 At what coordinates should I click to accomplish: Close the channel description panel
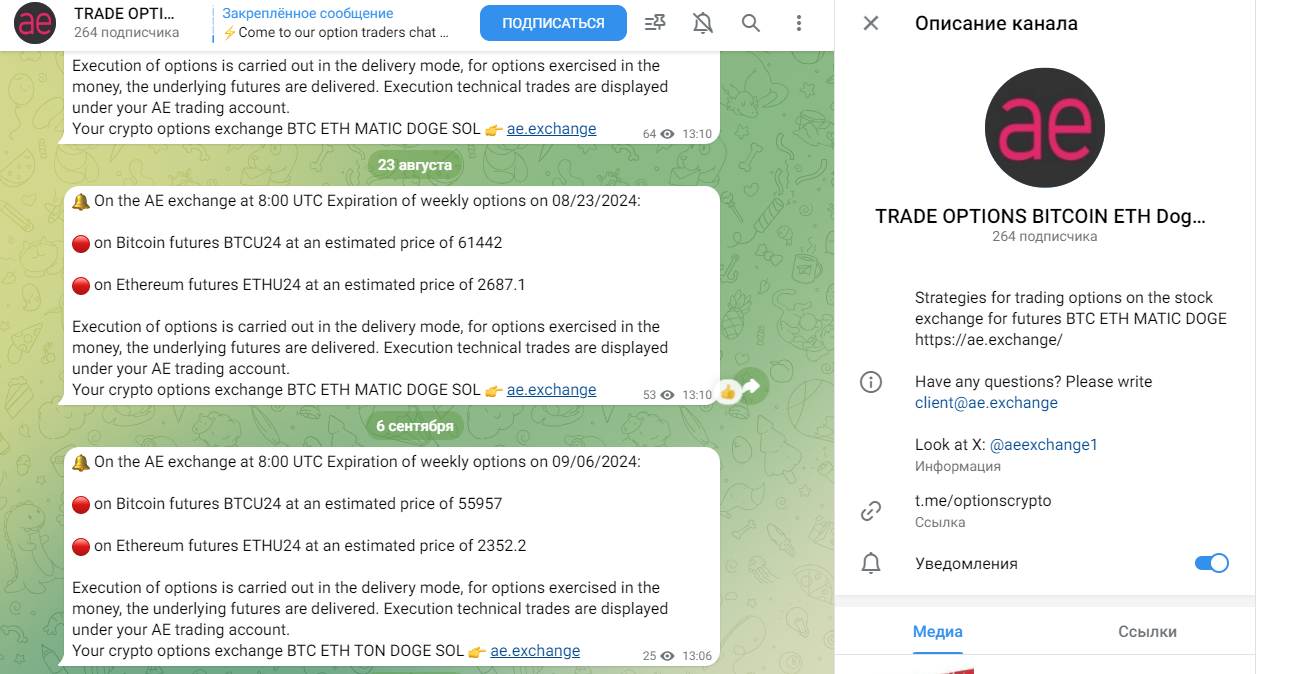pyautogui.click(x=871, y=23)
